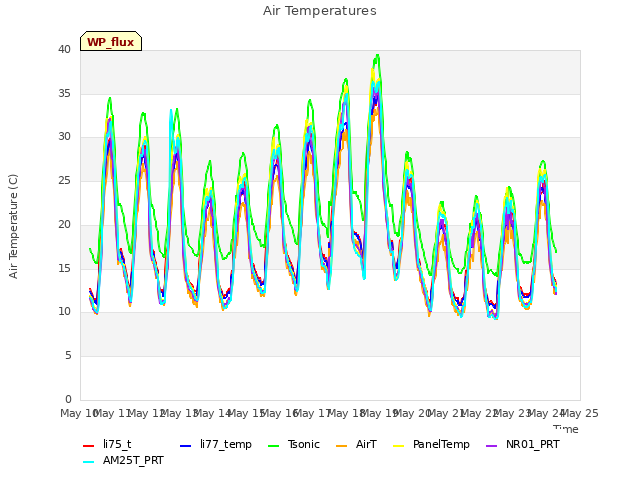This screenshot has width=640, height=480.
Task: Click the Time x-axis title
Action: pos(566,429)
